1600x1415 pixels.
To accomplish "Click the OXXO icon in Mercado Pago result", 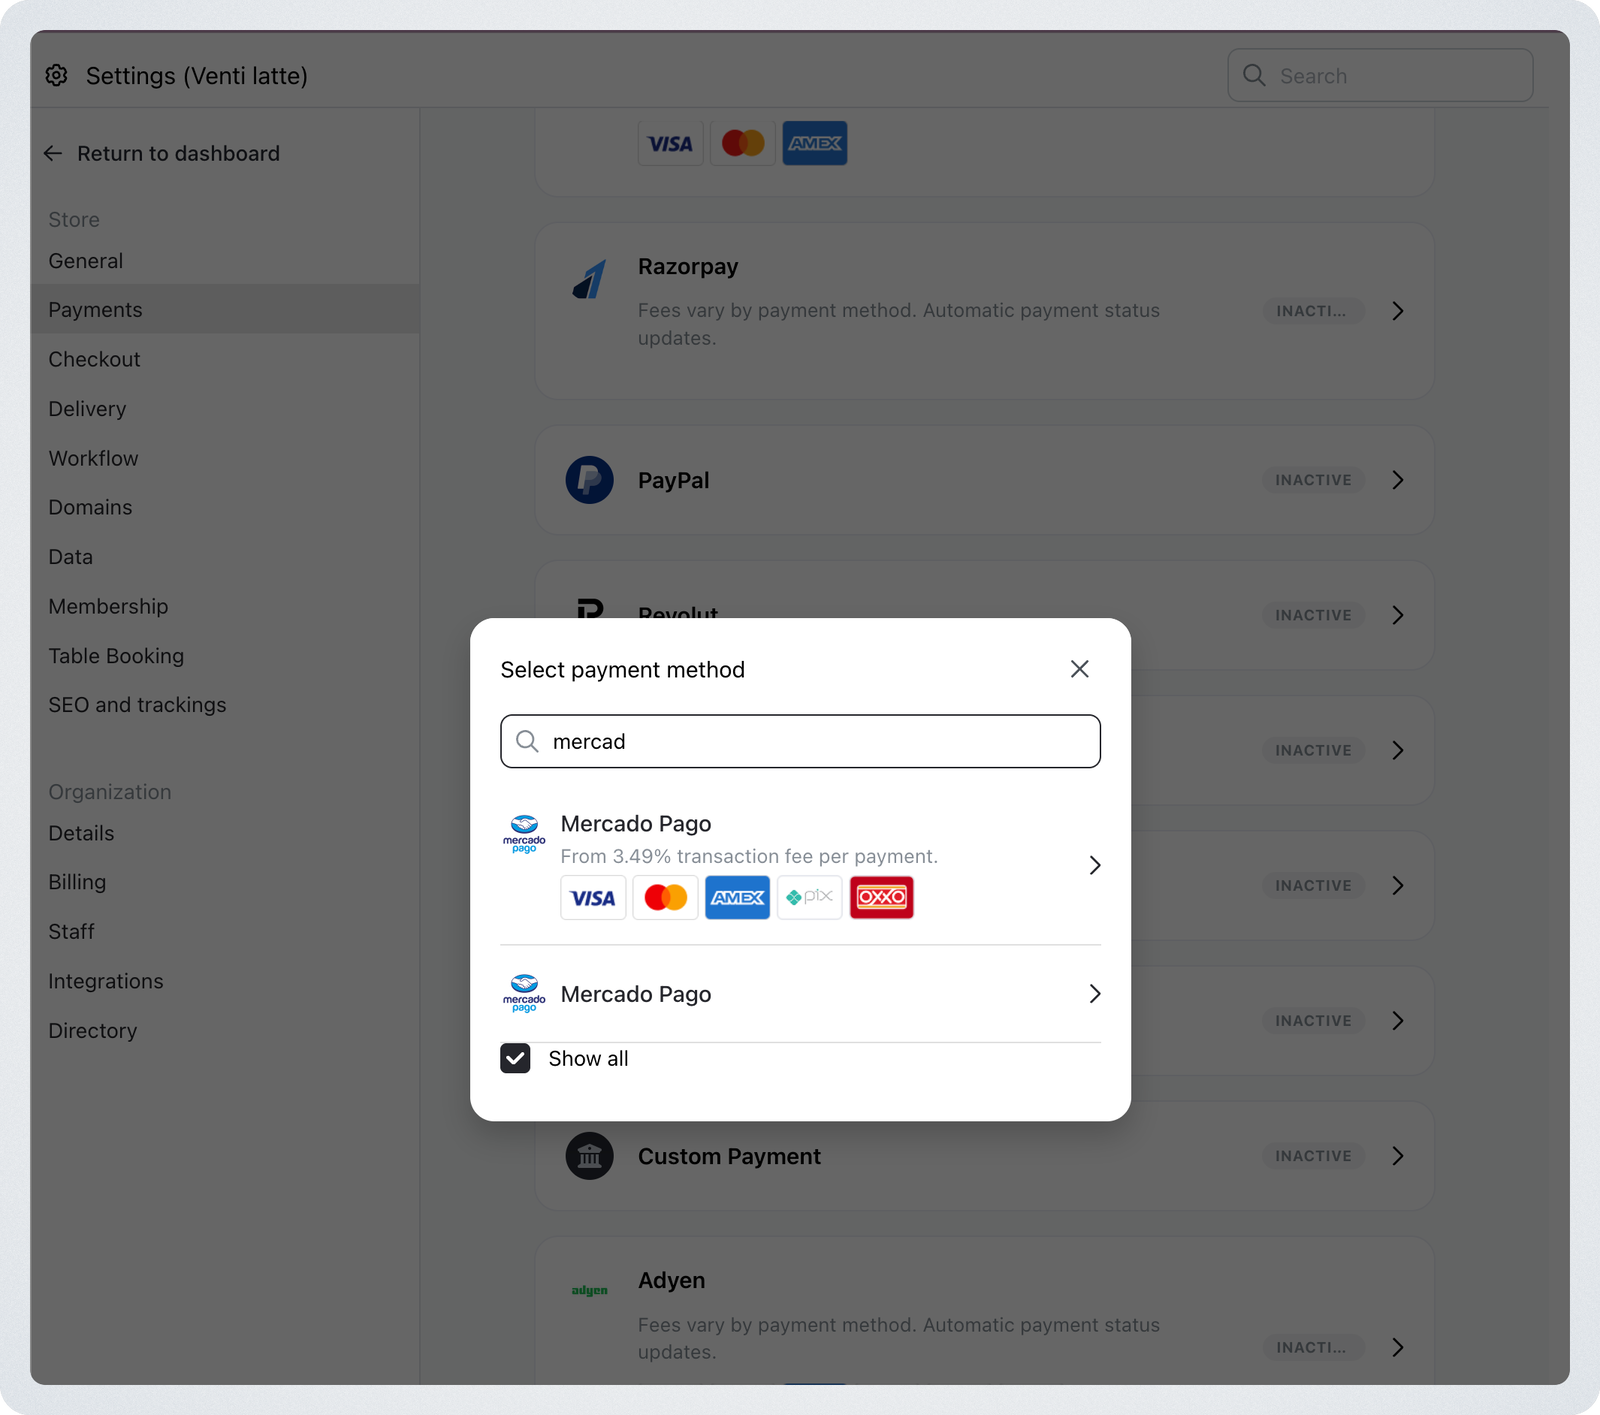I will [x=882, y=897].
